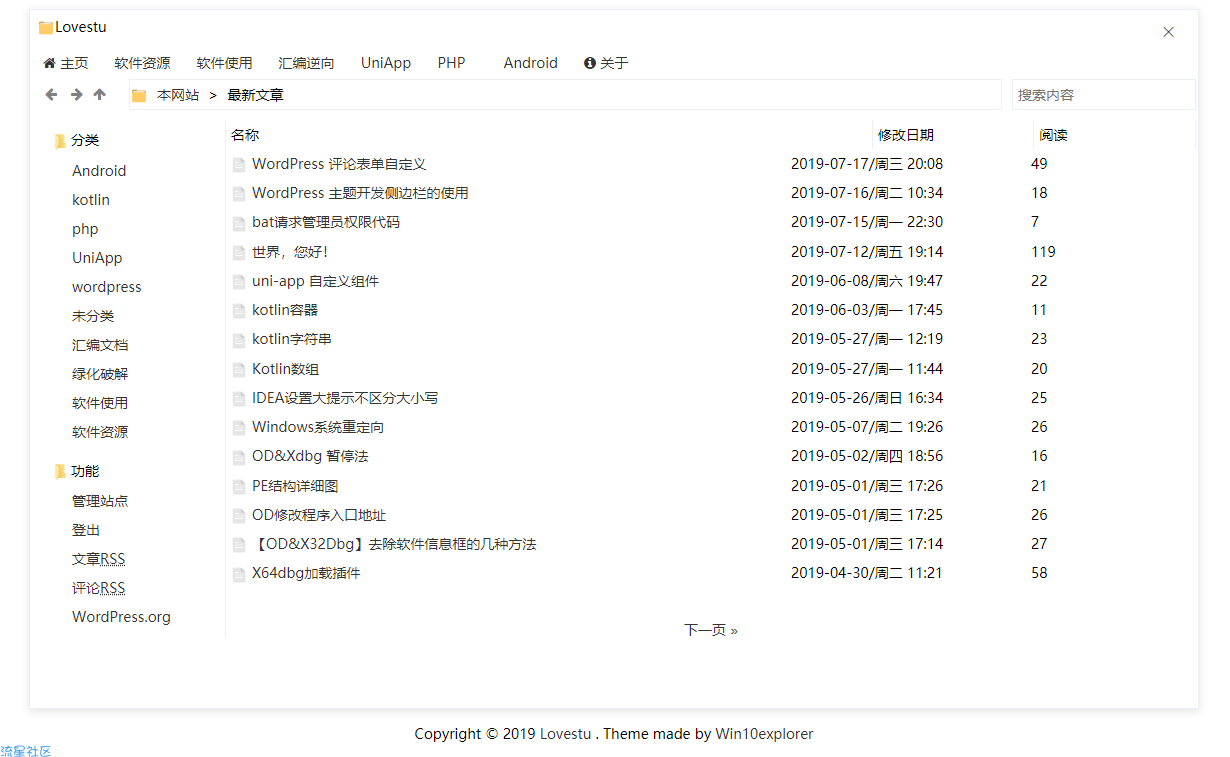Click the Lovestu title folder icon
This screenshot has height=757, width=1230.
(x=46, y=27)
